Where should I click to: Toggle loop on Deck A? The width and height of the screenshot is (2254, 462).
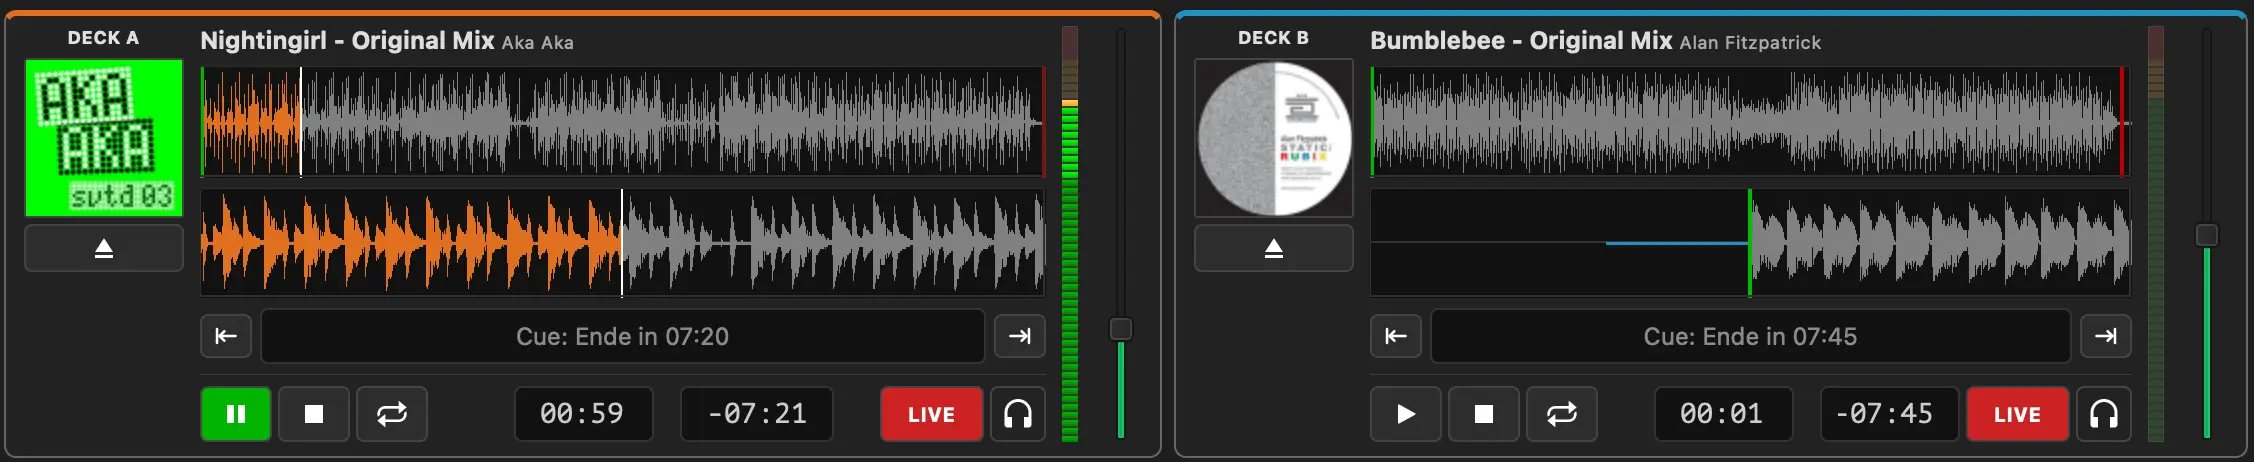pos(392,414)
